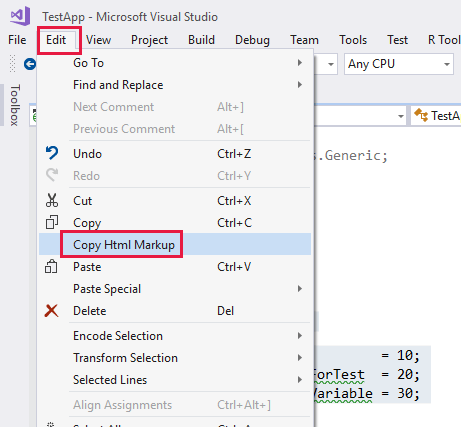This screenshot has width=461, height=427.
Task: Click the Redo arrow icon in menu
Action: click(x=52, y=175)
